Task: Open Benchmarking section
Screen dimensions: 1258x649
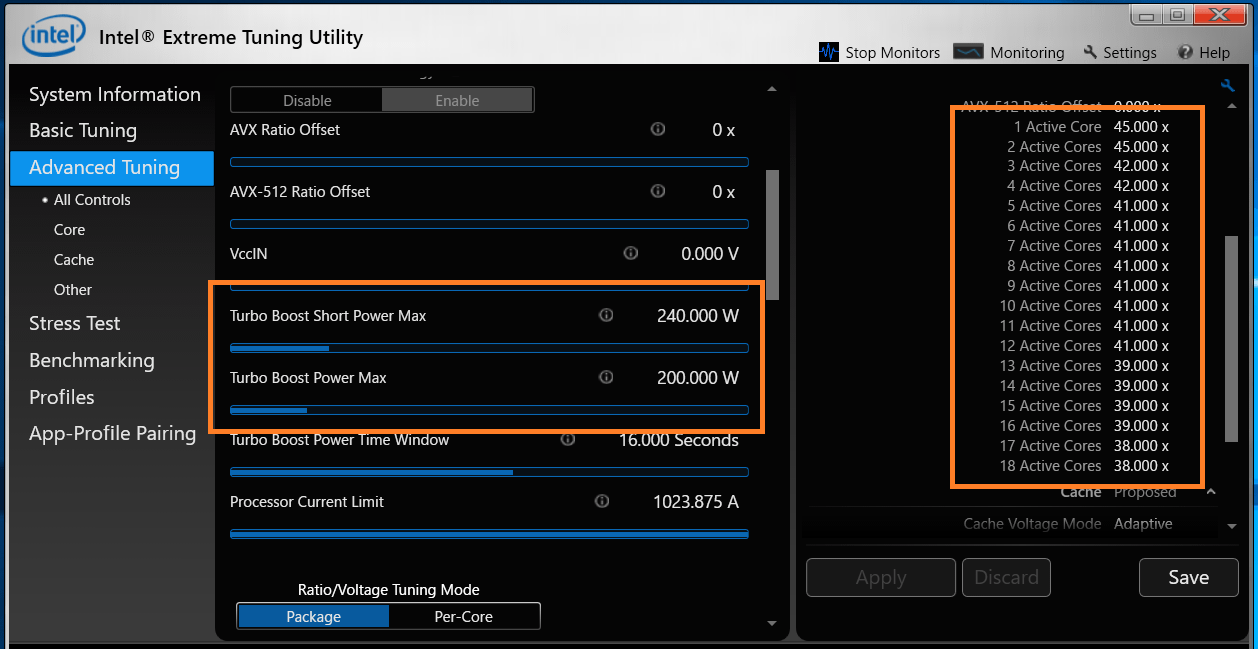Action: point(92,360)
